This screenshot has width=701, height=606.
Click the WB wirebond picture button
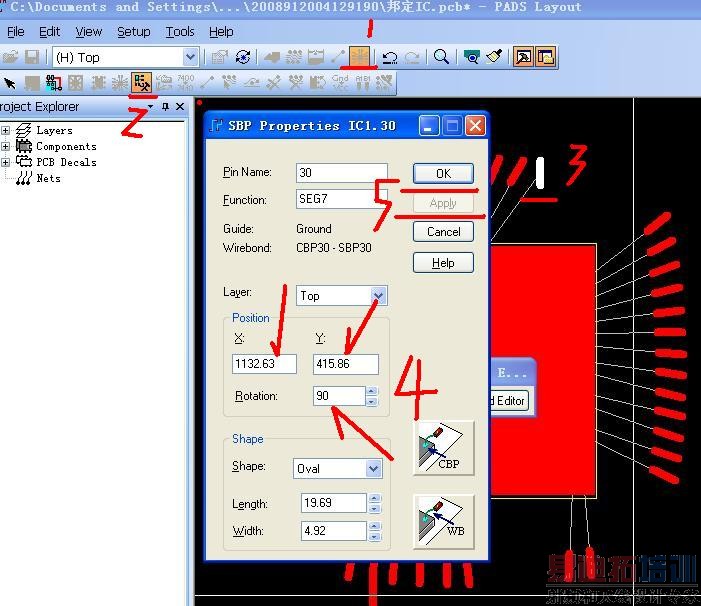tap(443, 522)
